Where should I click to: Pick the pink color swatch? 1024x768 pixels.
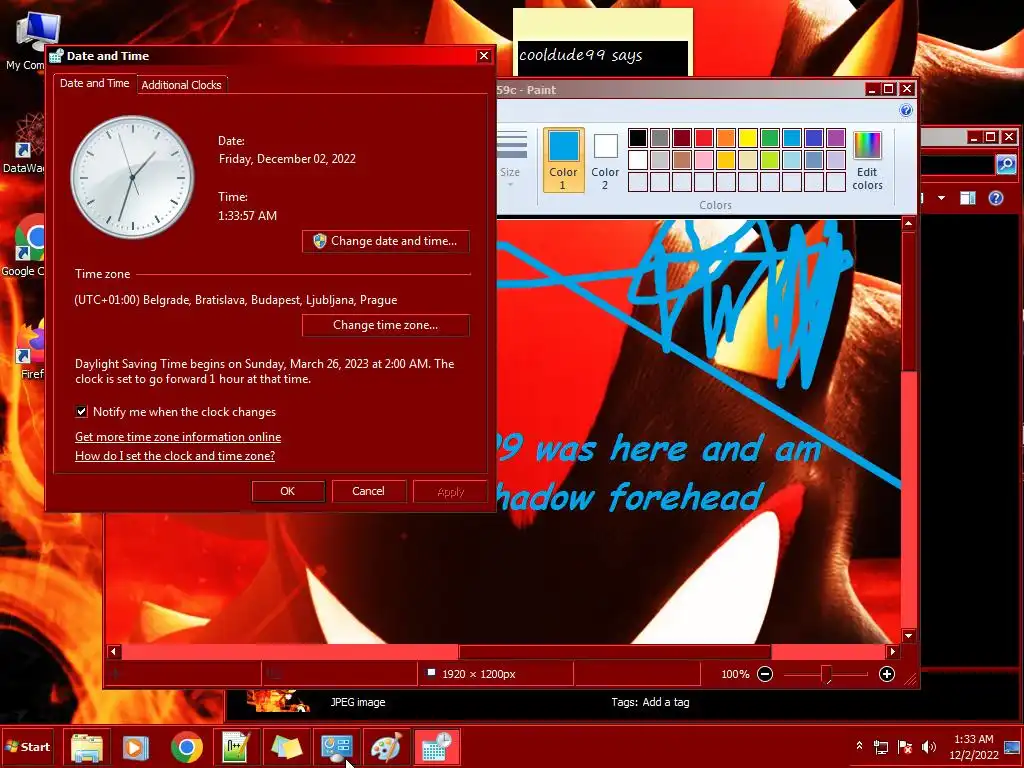[x=704, y=159]
